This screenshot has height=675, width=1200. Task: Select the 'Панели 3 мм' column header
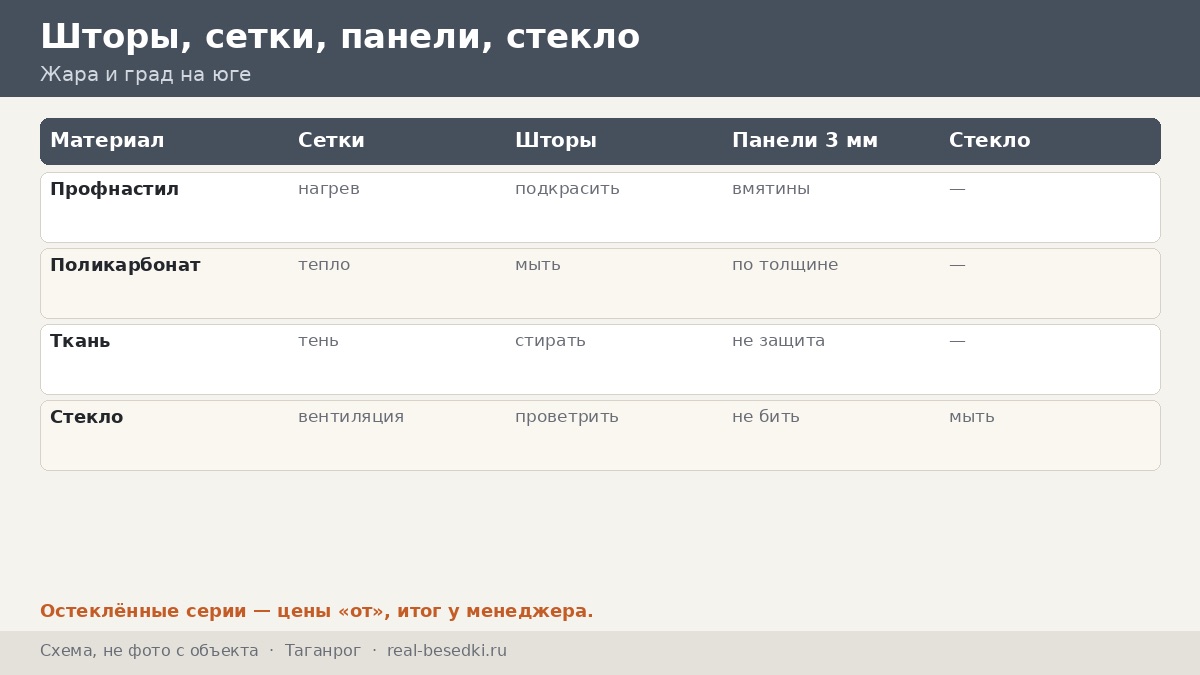click(805, 141)
